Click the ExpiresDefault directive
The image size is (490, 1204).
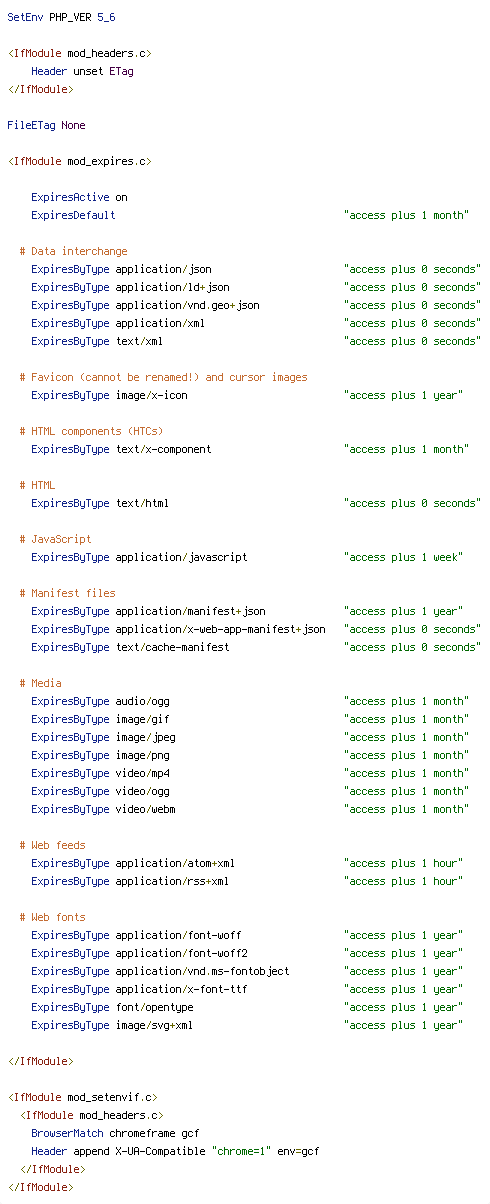250,216
